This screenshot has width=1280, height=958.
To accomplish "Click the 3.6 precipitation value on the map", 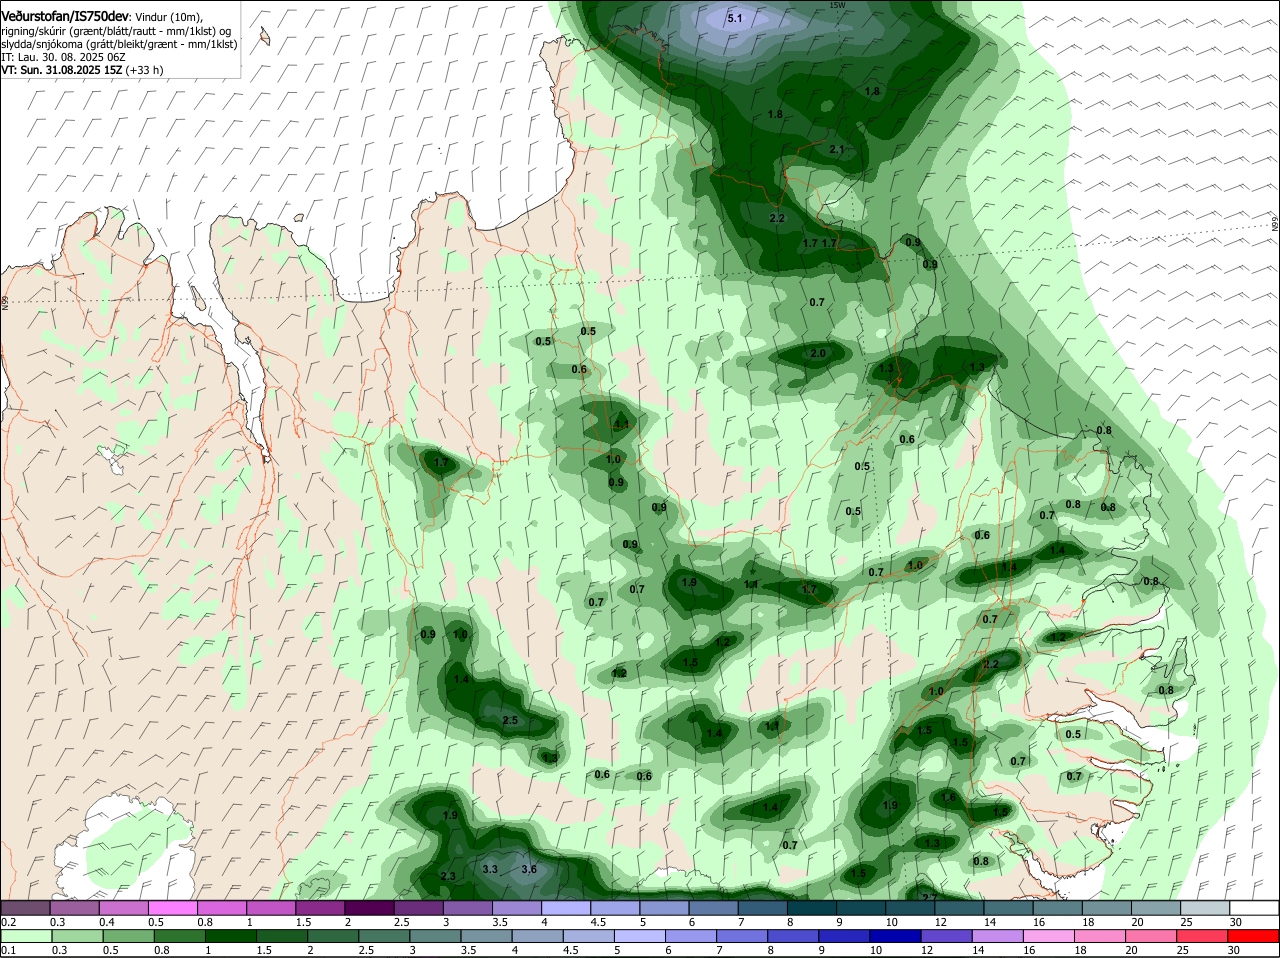I will [x=529, y=869].
